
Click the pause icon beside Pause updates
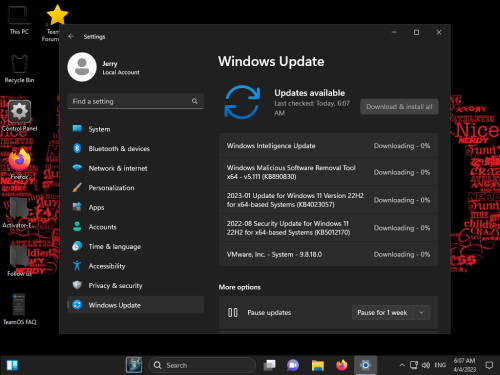click(233, 312)
